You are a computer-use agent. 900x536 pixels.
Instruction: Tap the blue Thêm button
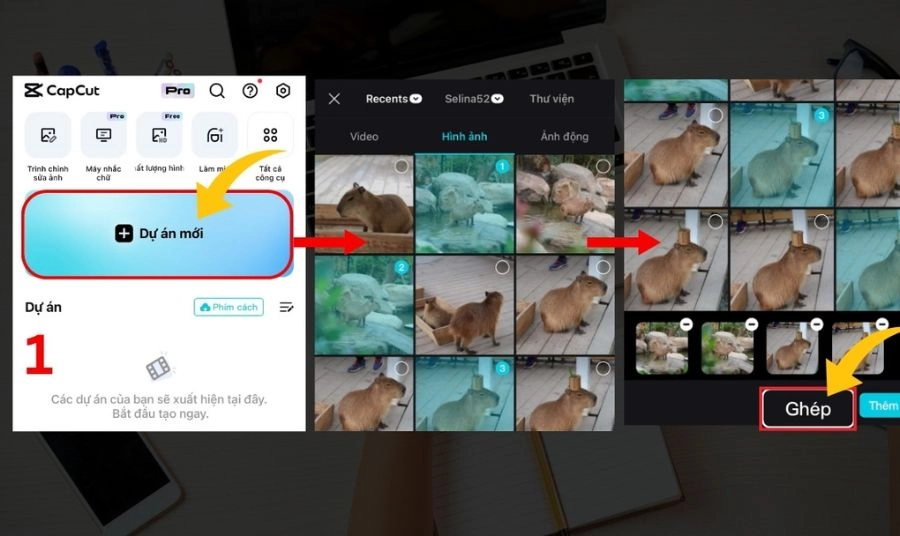[x=880, y=406]
